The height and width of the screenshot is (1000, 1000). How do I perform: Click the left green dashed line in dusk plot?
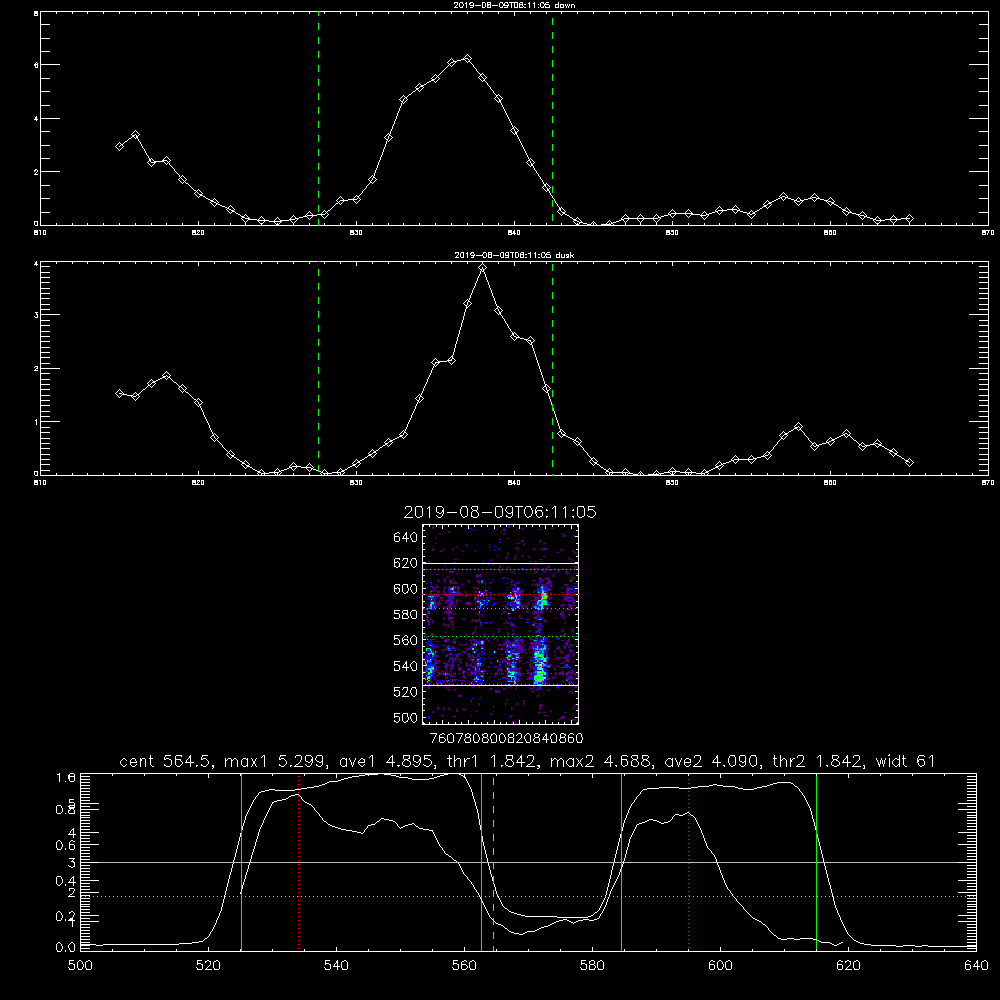[x=318, y=368]
